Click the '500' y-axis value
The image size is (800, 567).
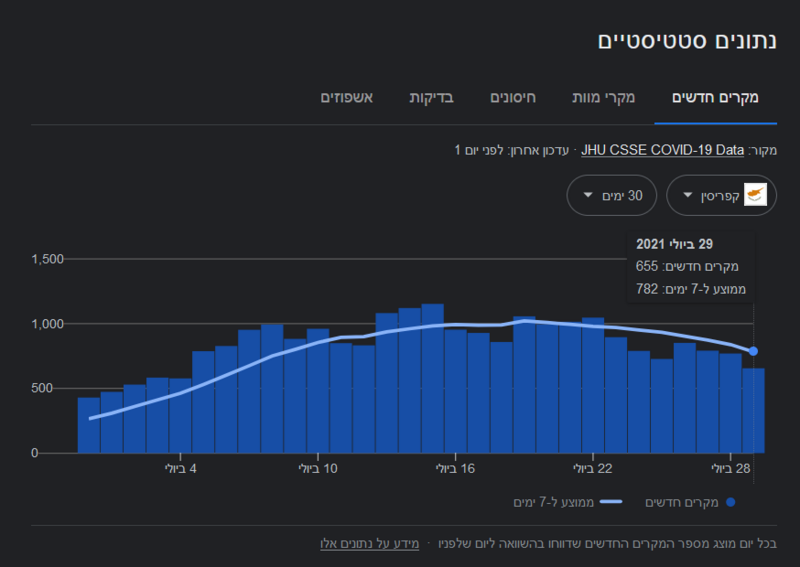(42, 388)
